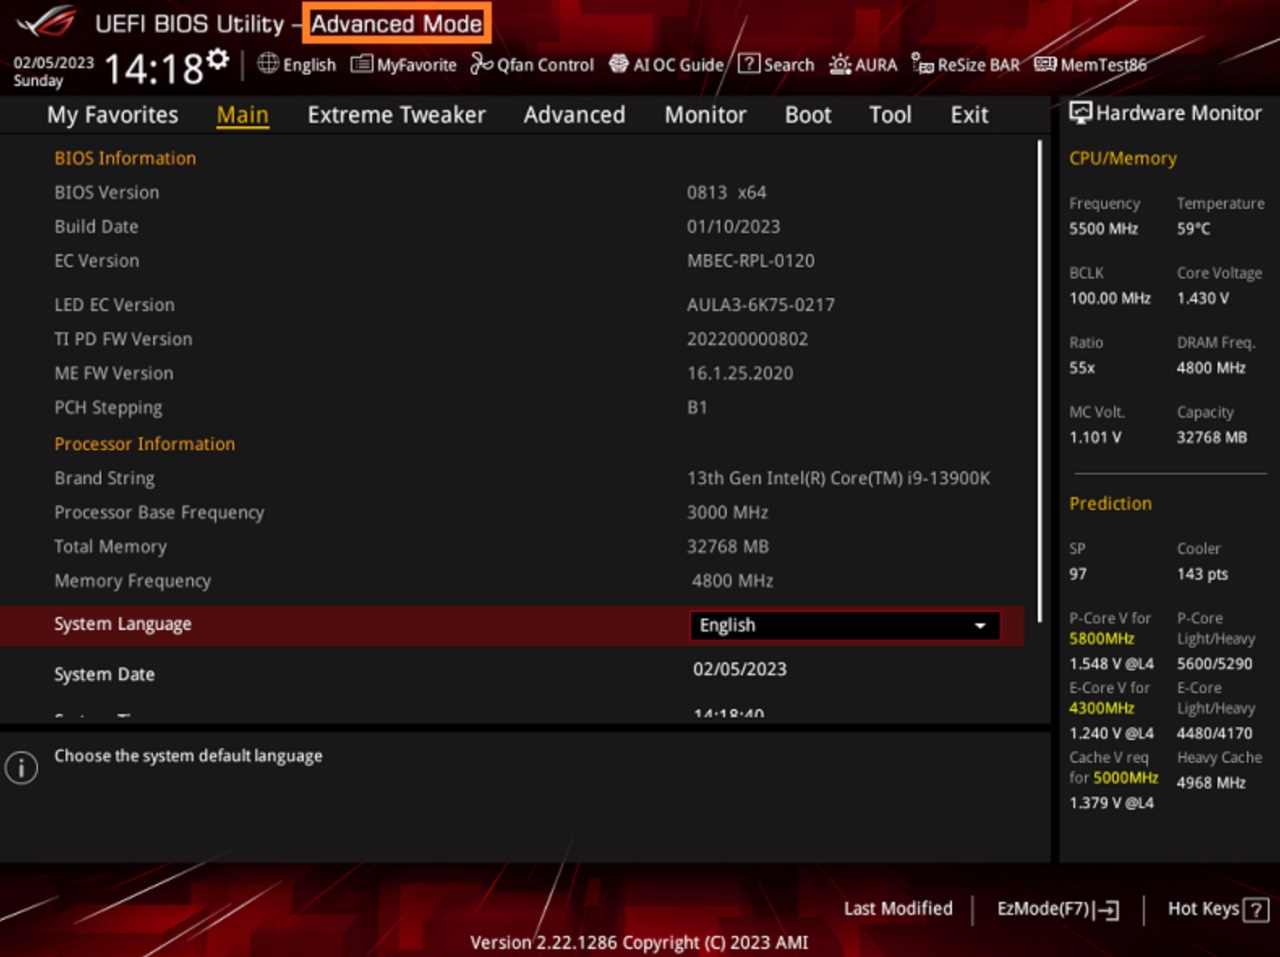Click the ReSize BAR icon
This screenshot has height=957, width=1280.
point(922,64)
